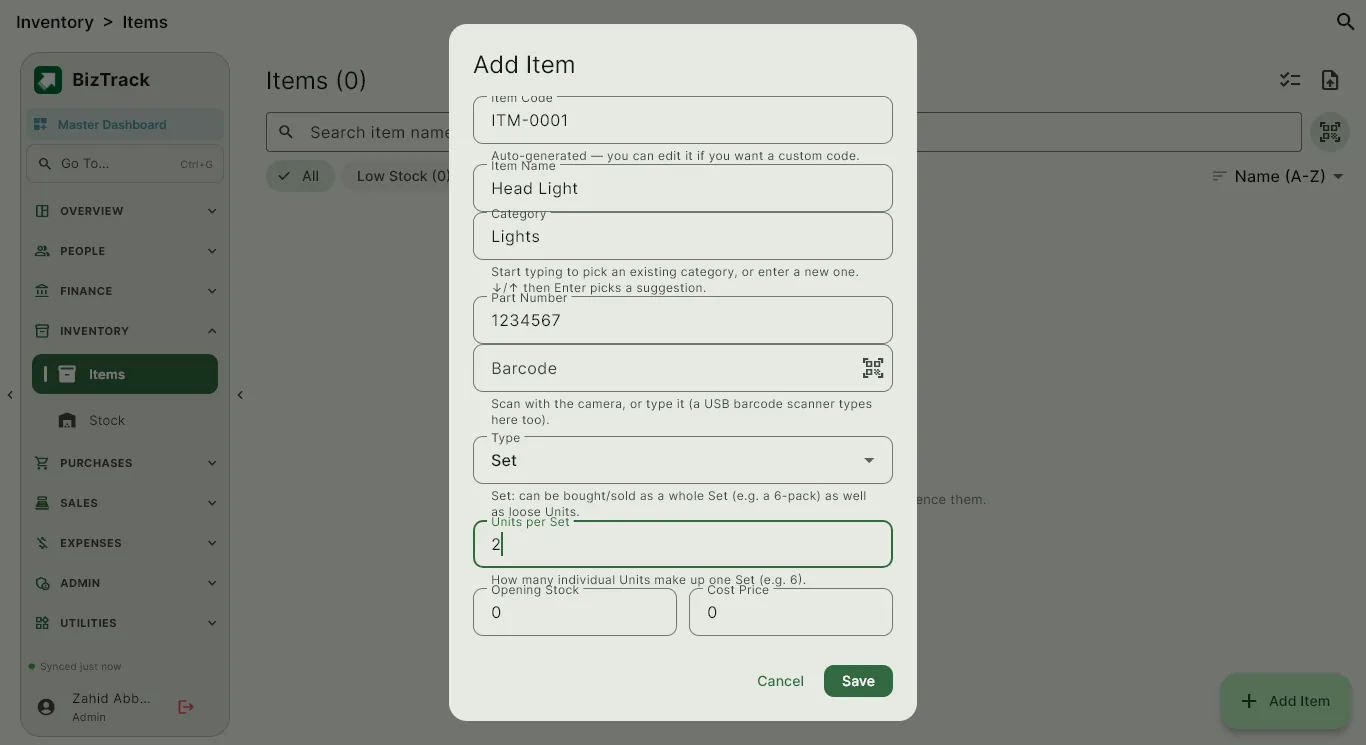
Task: Click the Go To search box
Action: click(125, 164)
